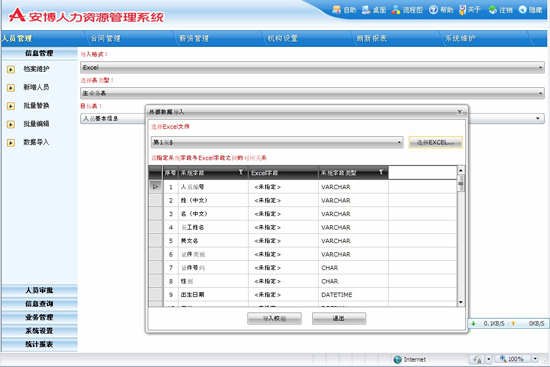The width and height of the screenshot is (550, 367).
Task: Click the import validate button left of 退出
Action: (x=274, y=318)
